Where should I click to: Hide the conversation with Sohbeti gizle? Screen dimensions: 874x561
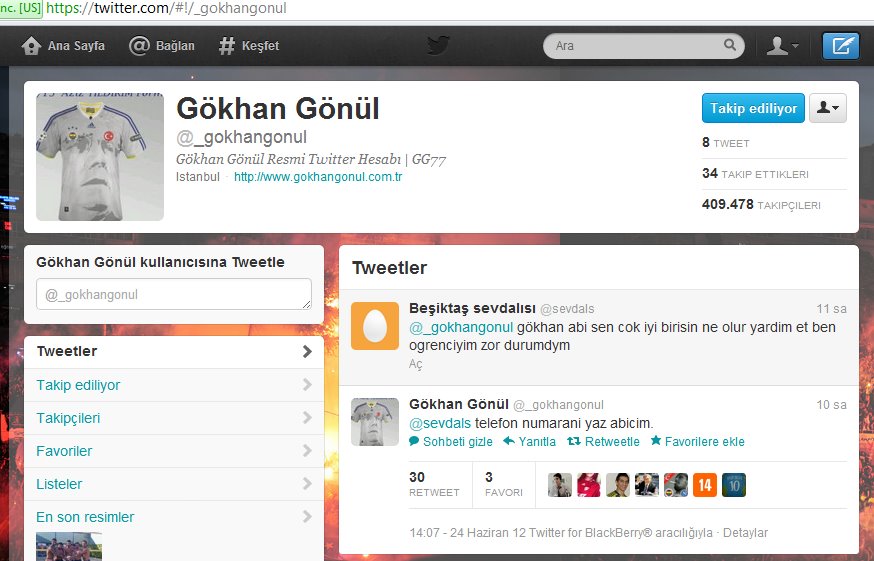451,442
